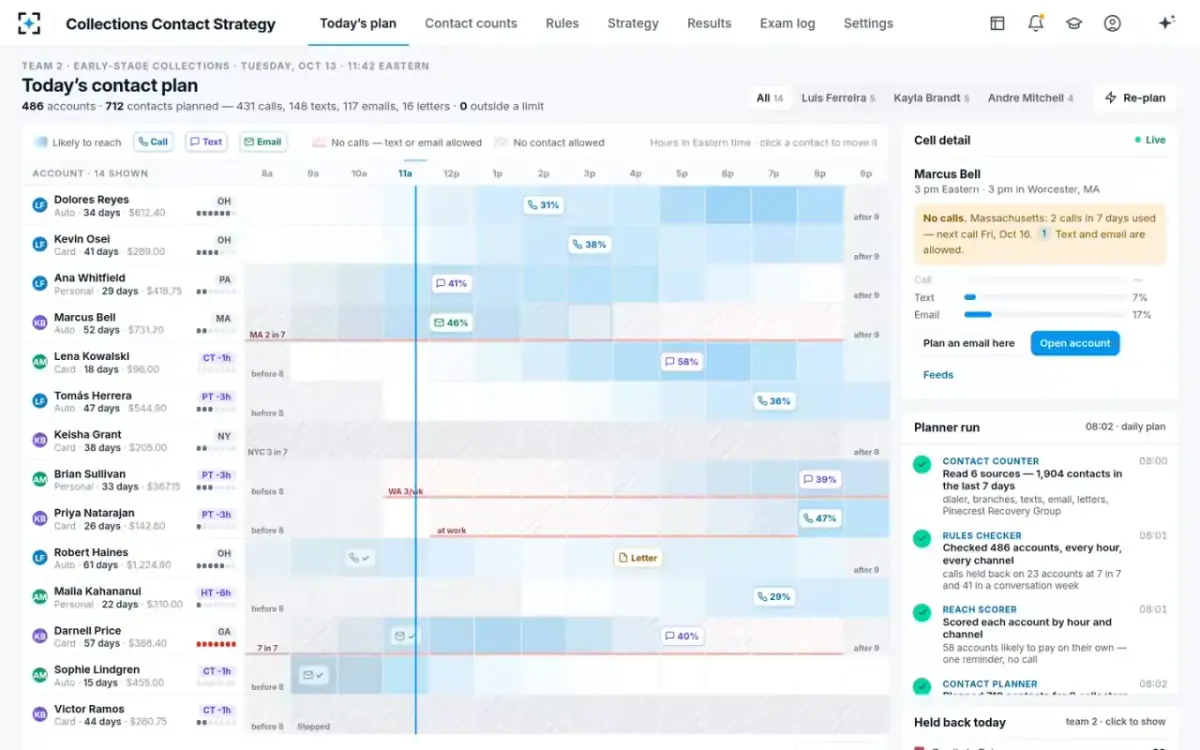Click the 29% call chip for Malia Kahananui
Viewport: 1200px width, 750px height.
click(x=774, y=597)
